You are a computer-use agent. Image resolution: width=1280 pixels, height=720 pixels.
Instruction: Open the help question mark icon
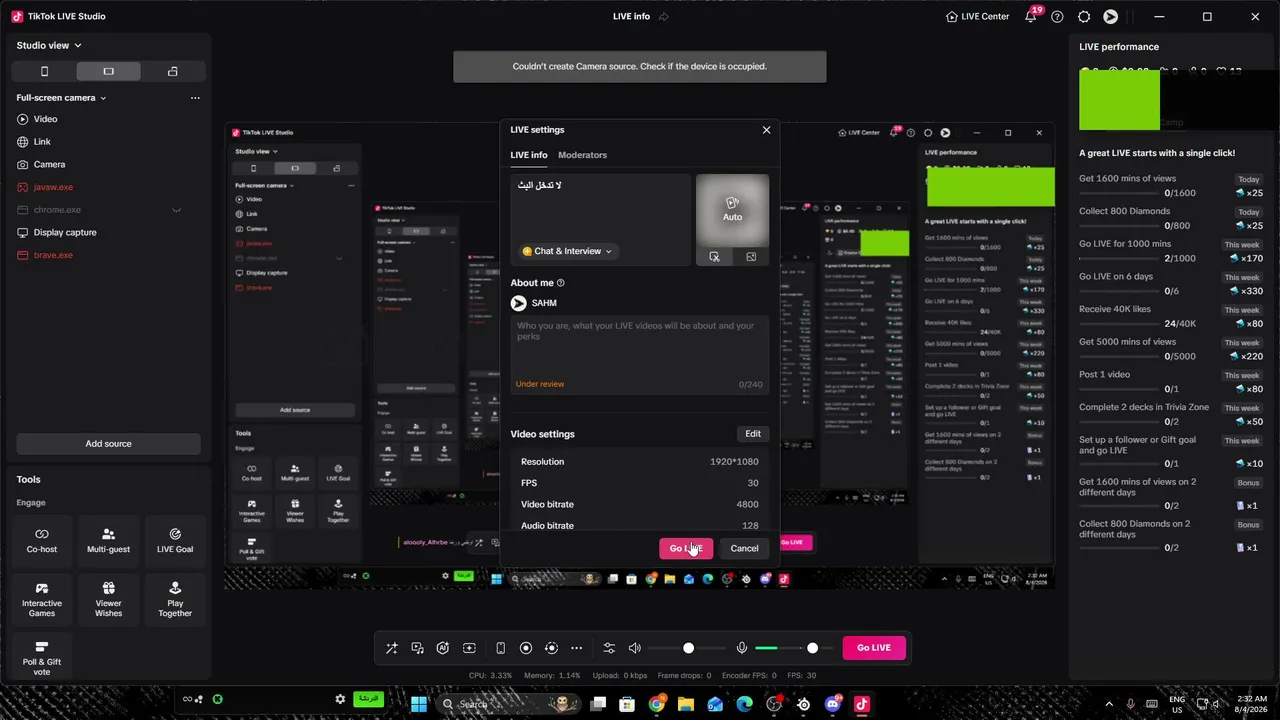1057,17
